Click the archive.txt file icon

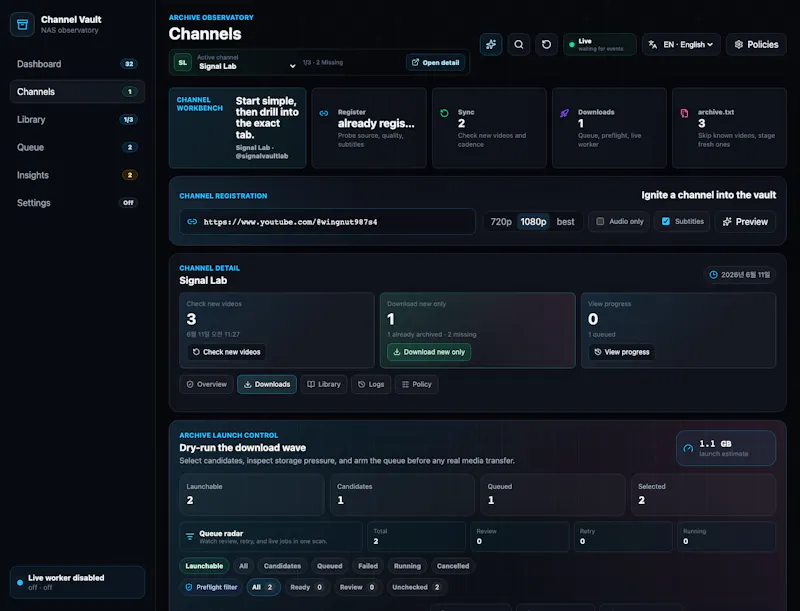click(x=684, y=113)
